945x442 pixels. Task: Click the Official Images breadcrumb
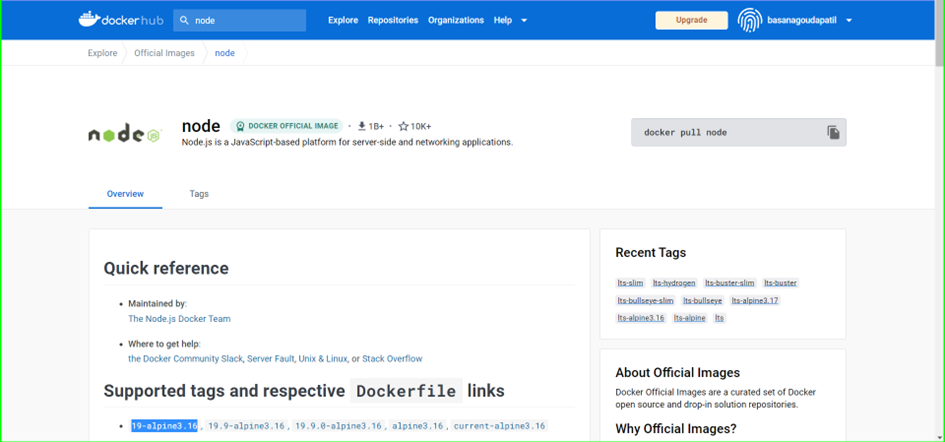[x=165, y=53]
